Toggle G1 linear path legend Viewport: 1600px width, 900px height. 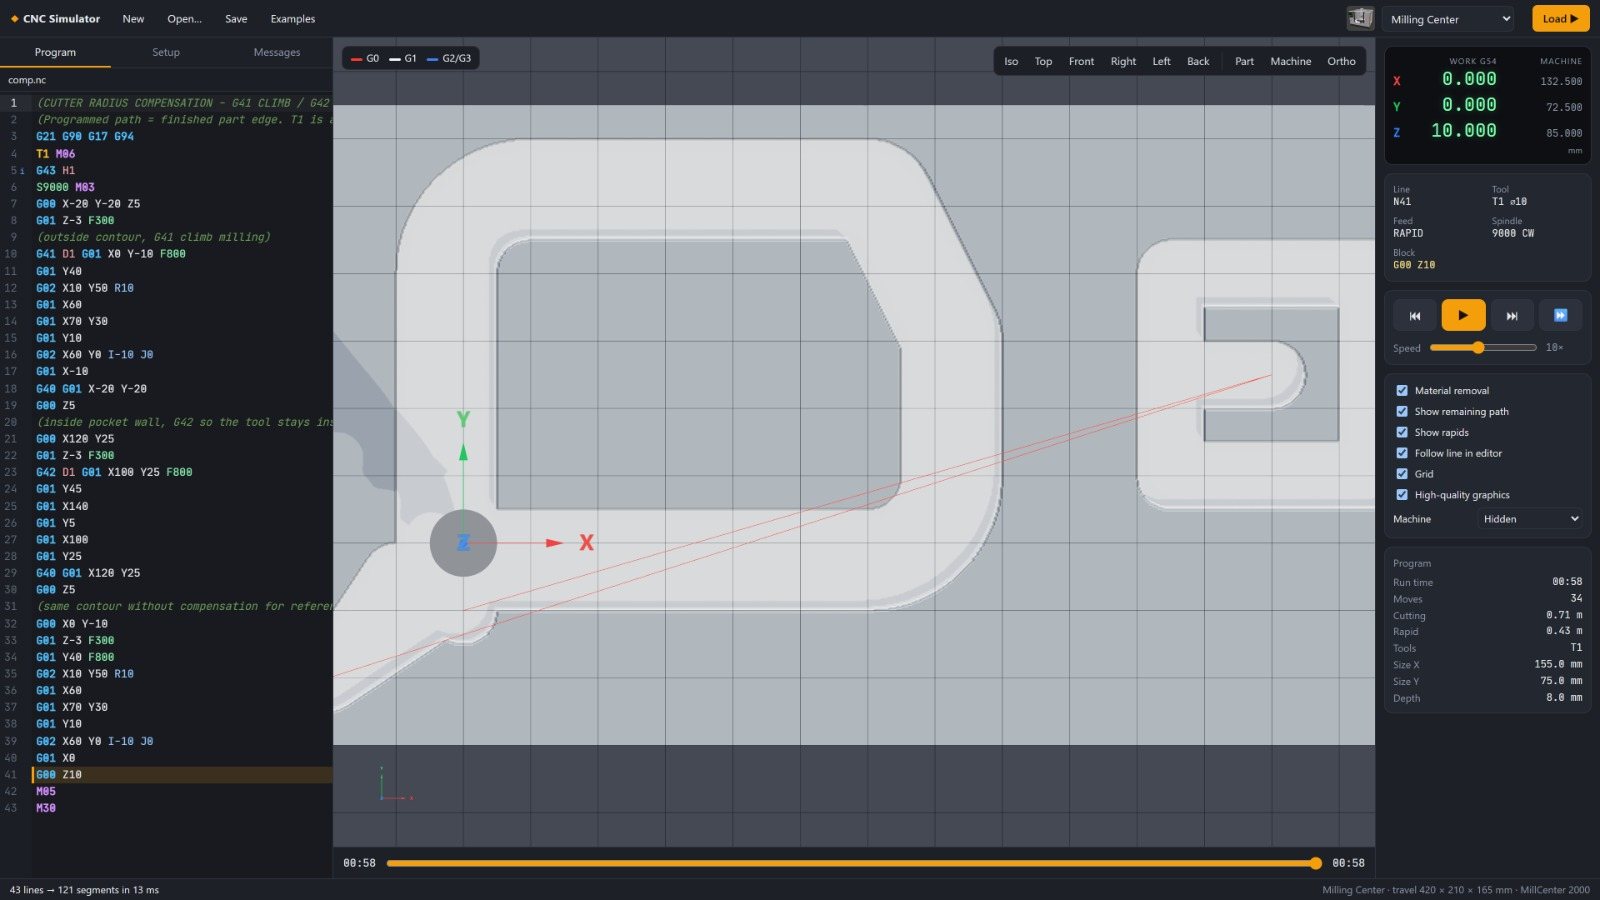(403, 59)
